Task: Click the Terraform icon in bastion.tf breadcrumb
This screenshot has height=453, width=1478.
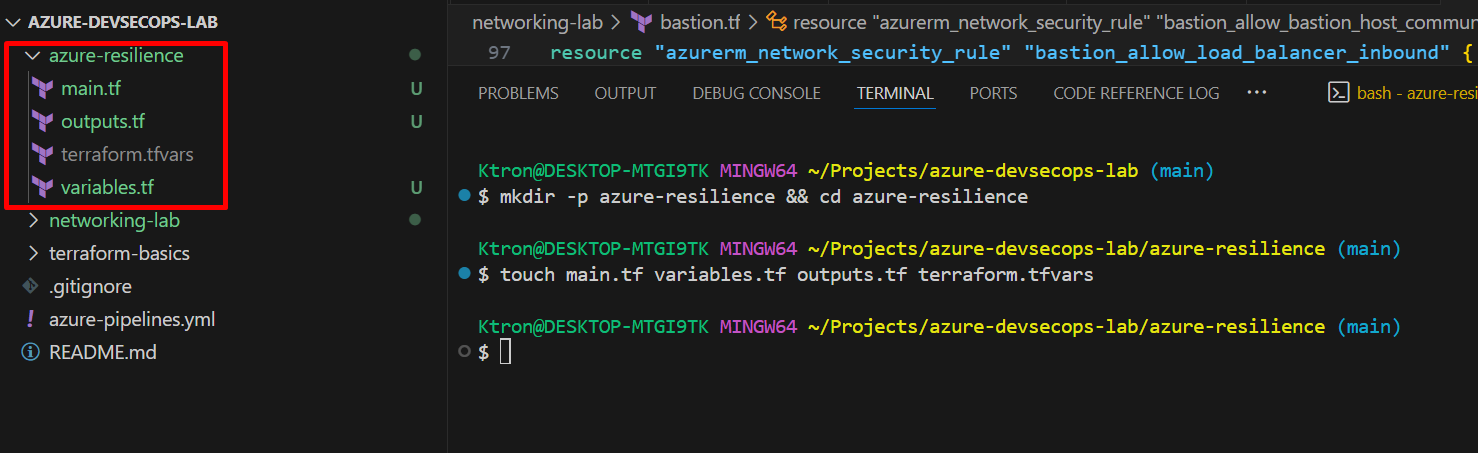Action: [x=642, y=22]
